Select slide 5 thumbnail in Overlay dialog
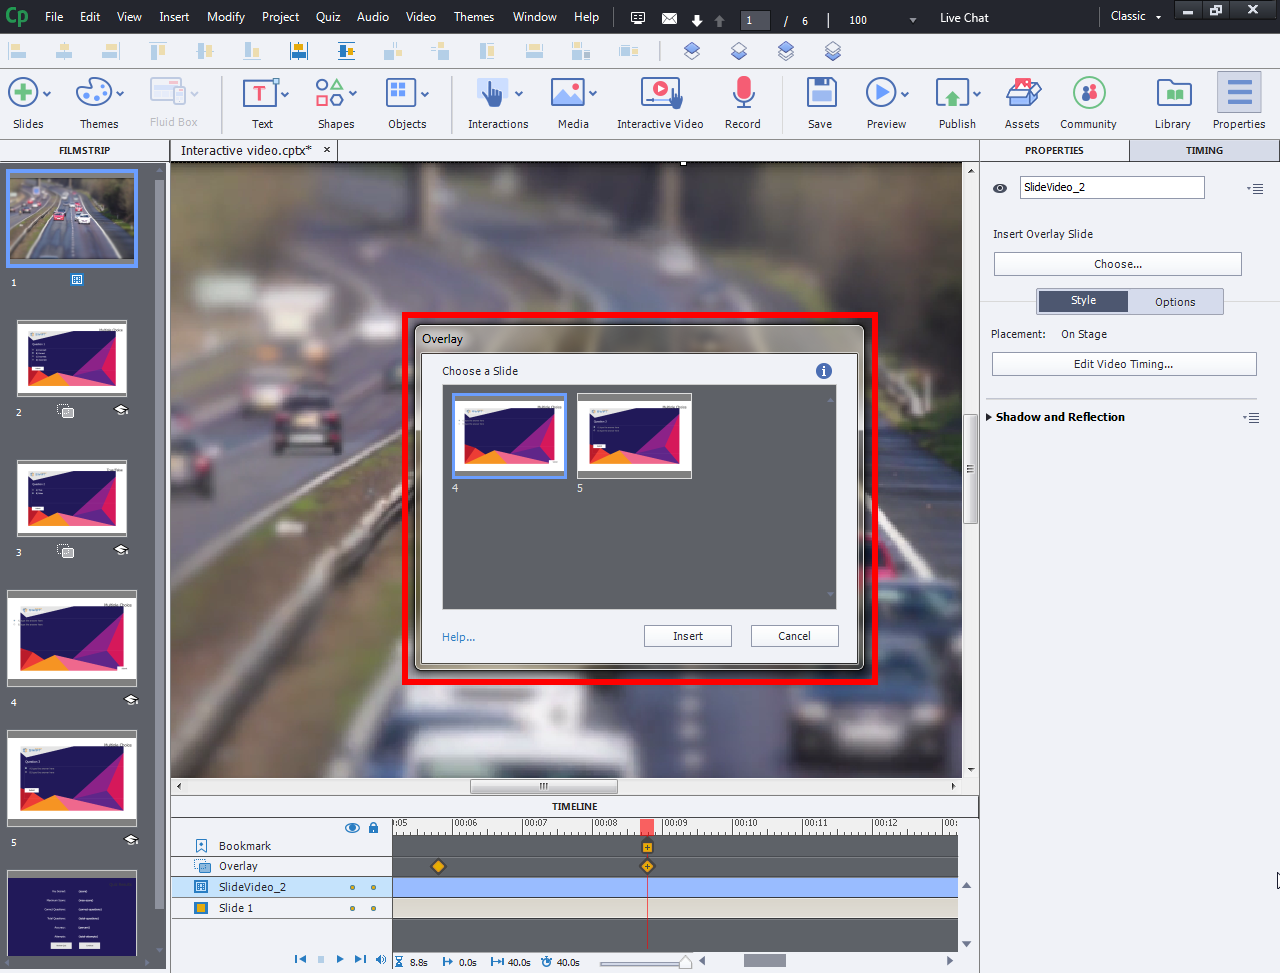The image size is (1280, 973). click(x=634, y=437)
